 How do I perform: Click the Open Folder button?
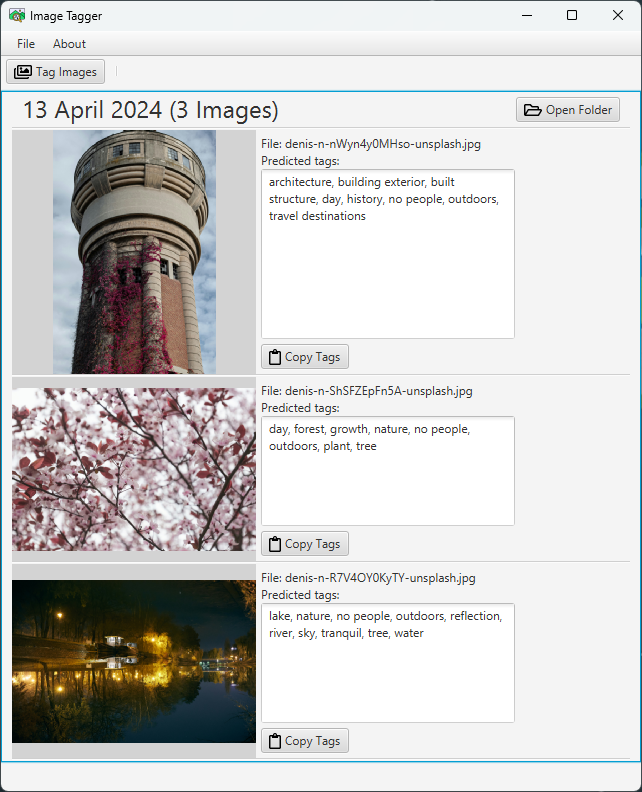tap(568, 110)
